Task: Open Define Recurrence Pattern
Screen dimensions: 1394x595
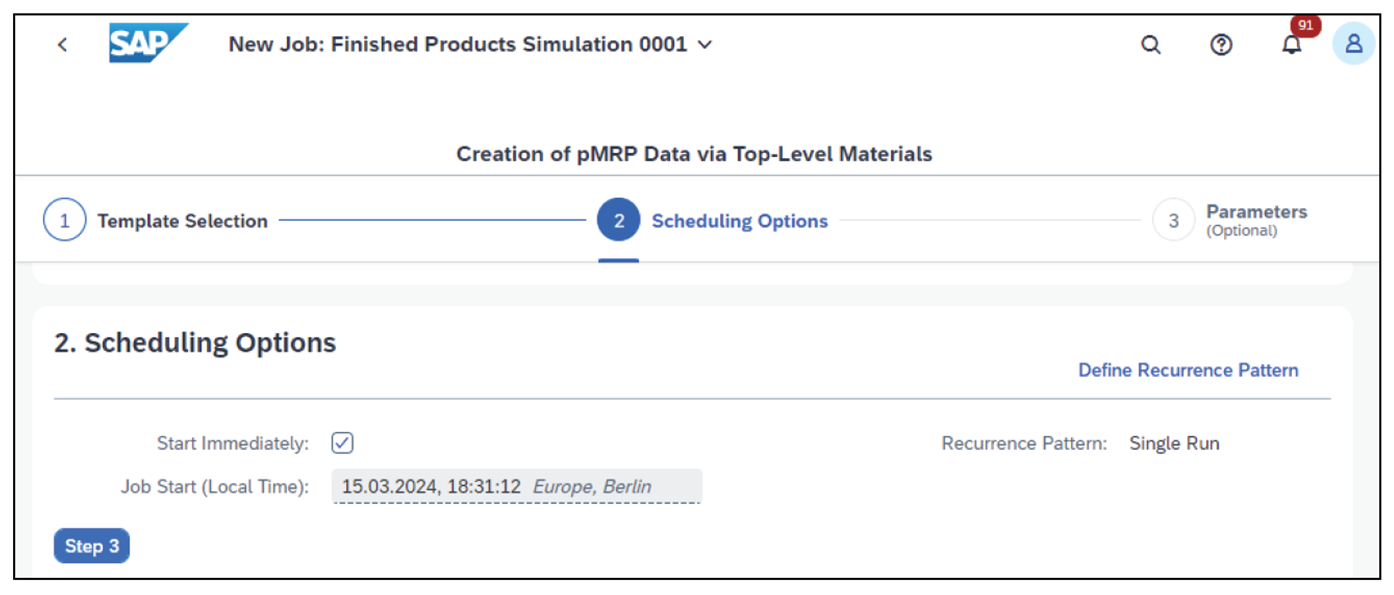Action: coord(1188,370)
